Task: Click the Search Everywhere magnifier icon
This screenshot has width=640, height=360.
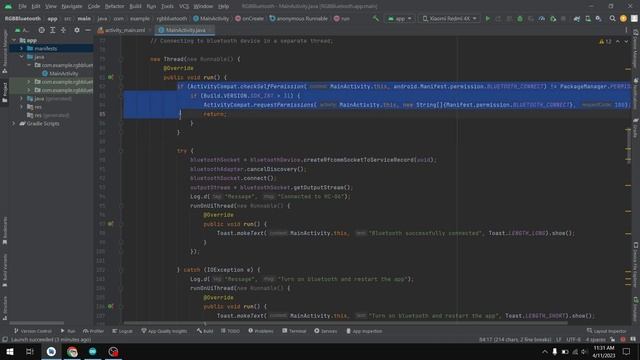Action: [x=612, y=18]
